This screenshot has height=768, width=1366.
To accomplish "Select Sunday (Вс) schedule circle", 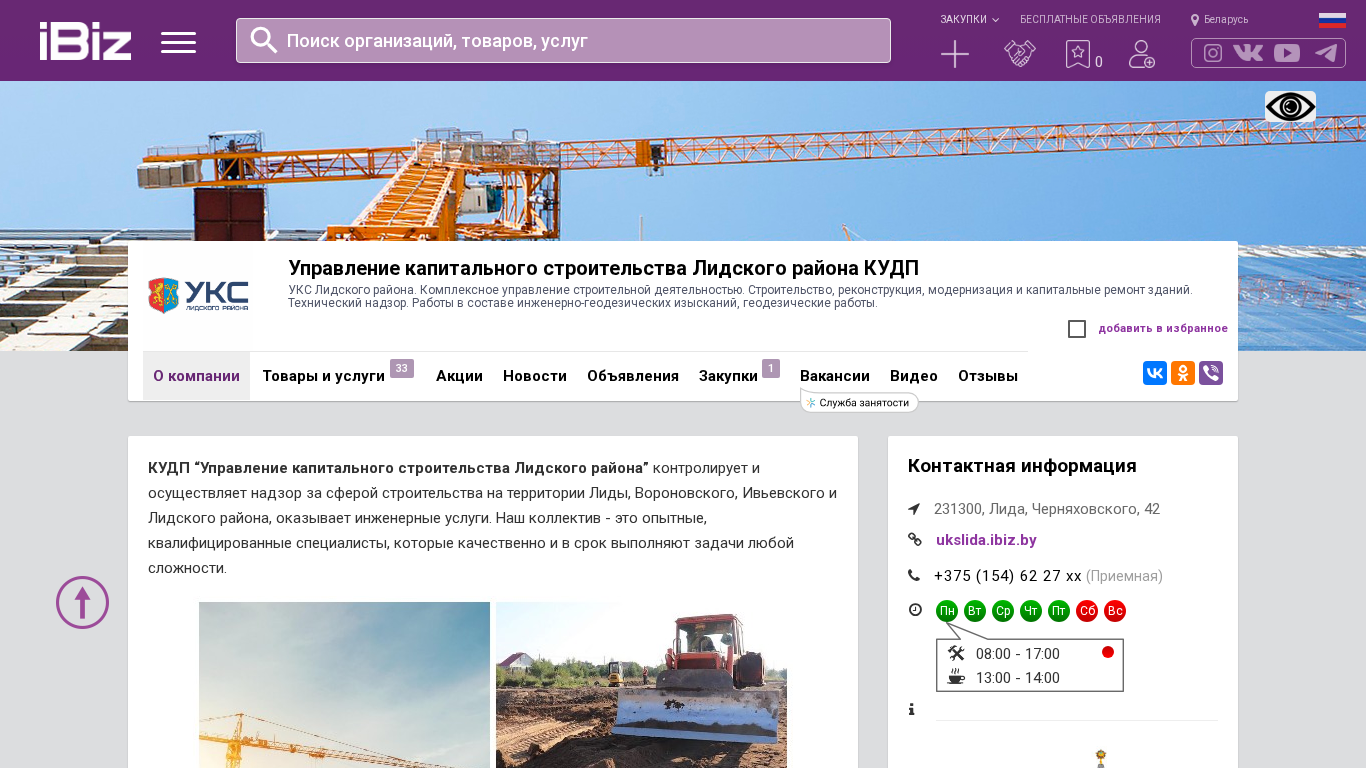I will coord(1115,611).
